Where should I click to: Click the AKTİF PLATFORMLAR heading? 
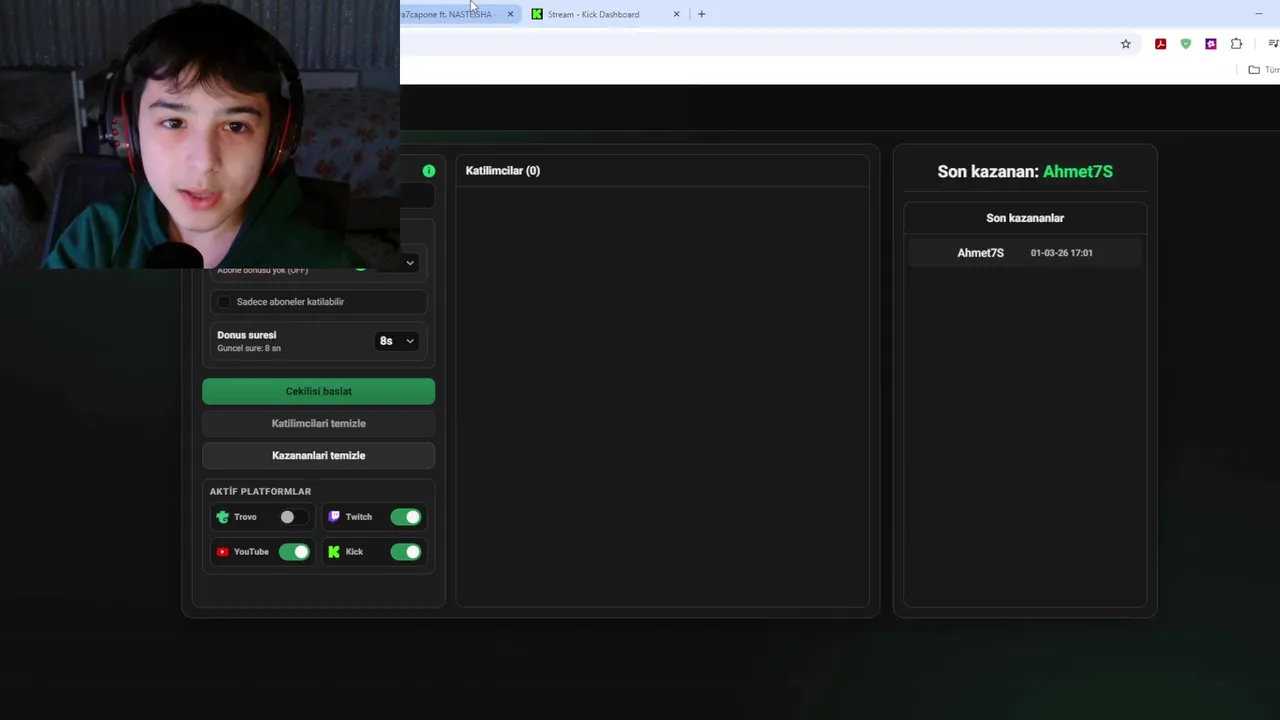coord(260,491)
